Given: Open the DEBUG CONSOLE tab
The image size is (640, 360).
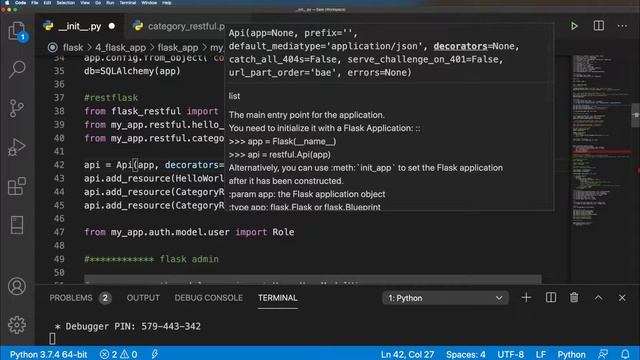Looking at the screenshot, I should (x=209, y=298).
